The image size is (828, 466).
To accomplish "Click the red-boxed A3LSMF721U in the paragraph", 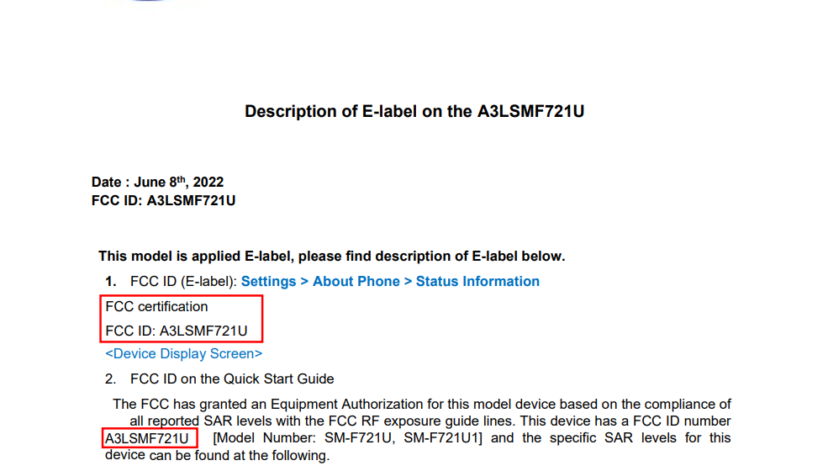I will 146,438.
